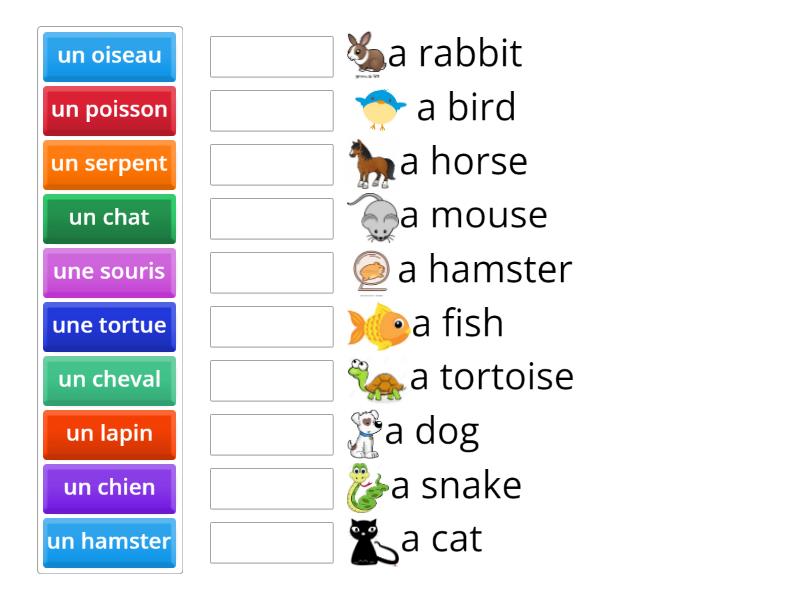The height and width of the screenshot is (600, 800).
Task: Select the hamster wheel picture
Action: click(368, 270)
